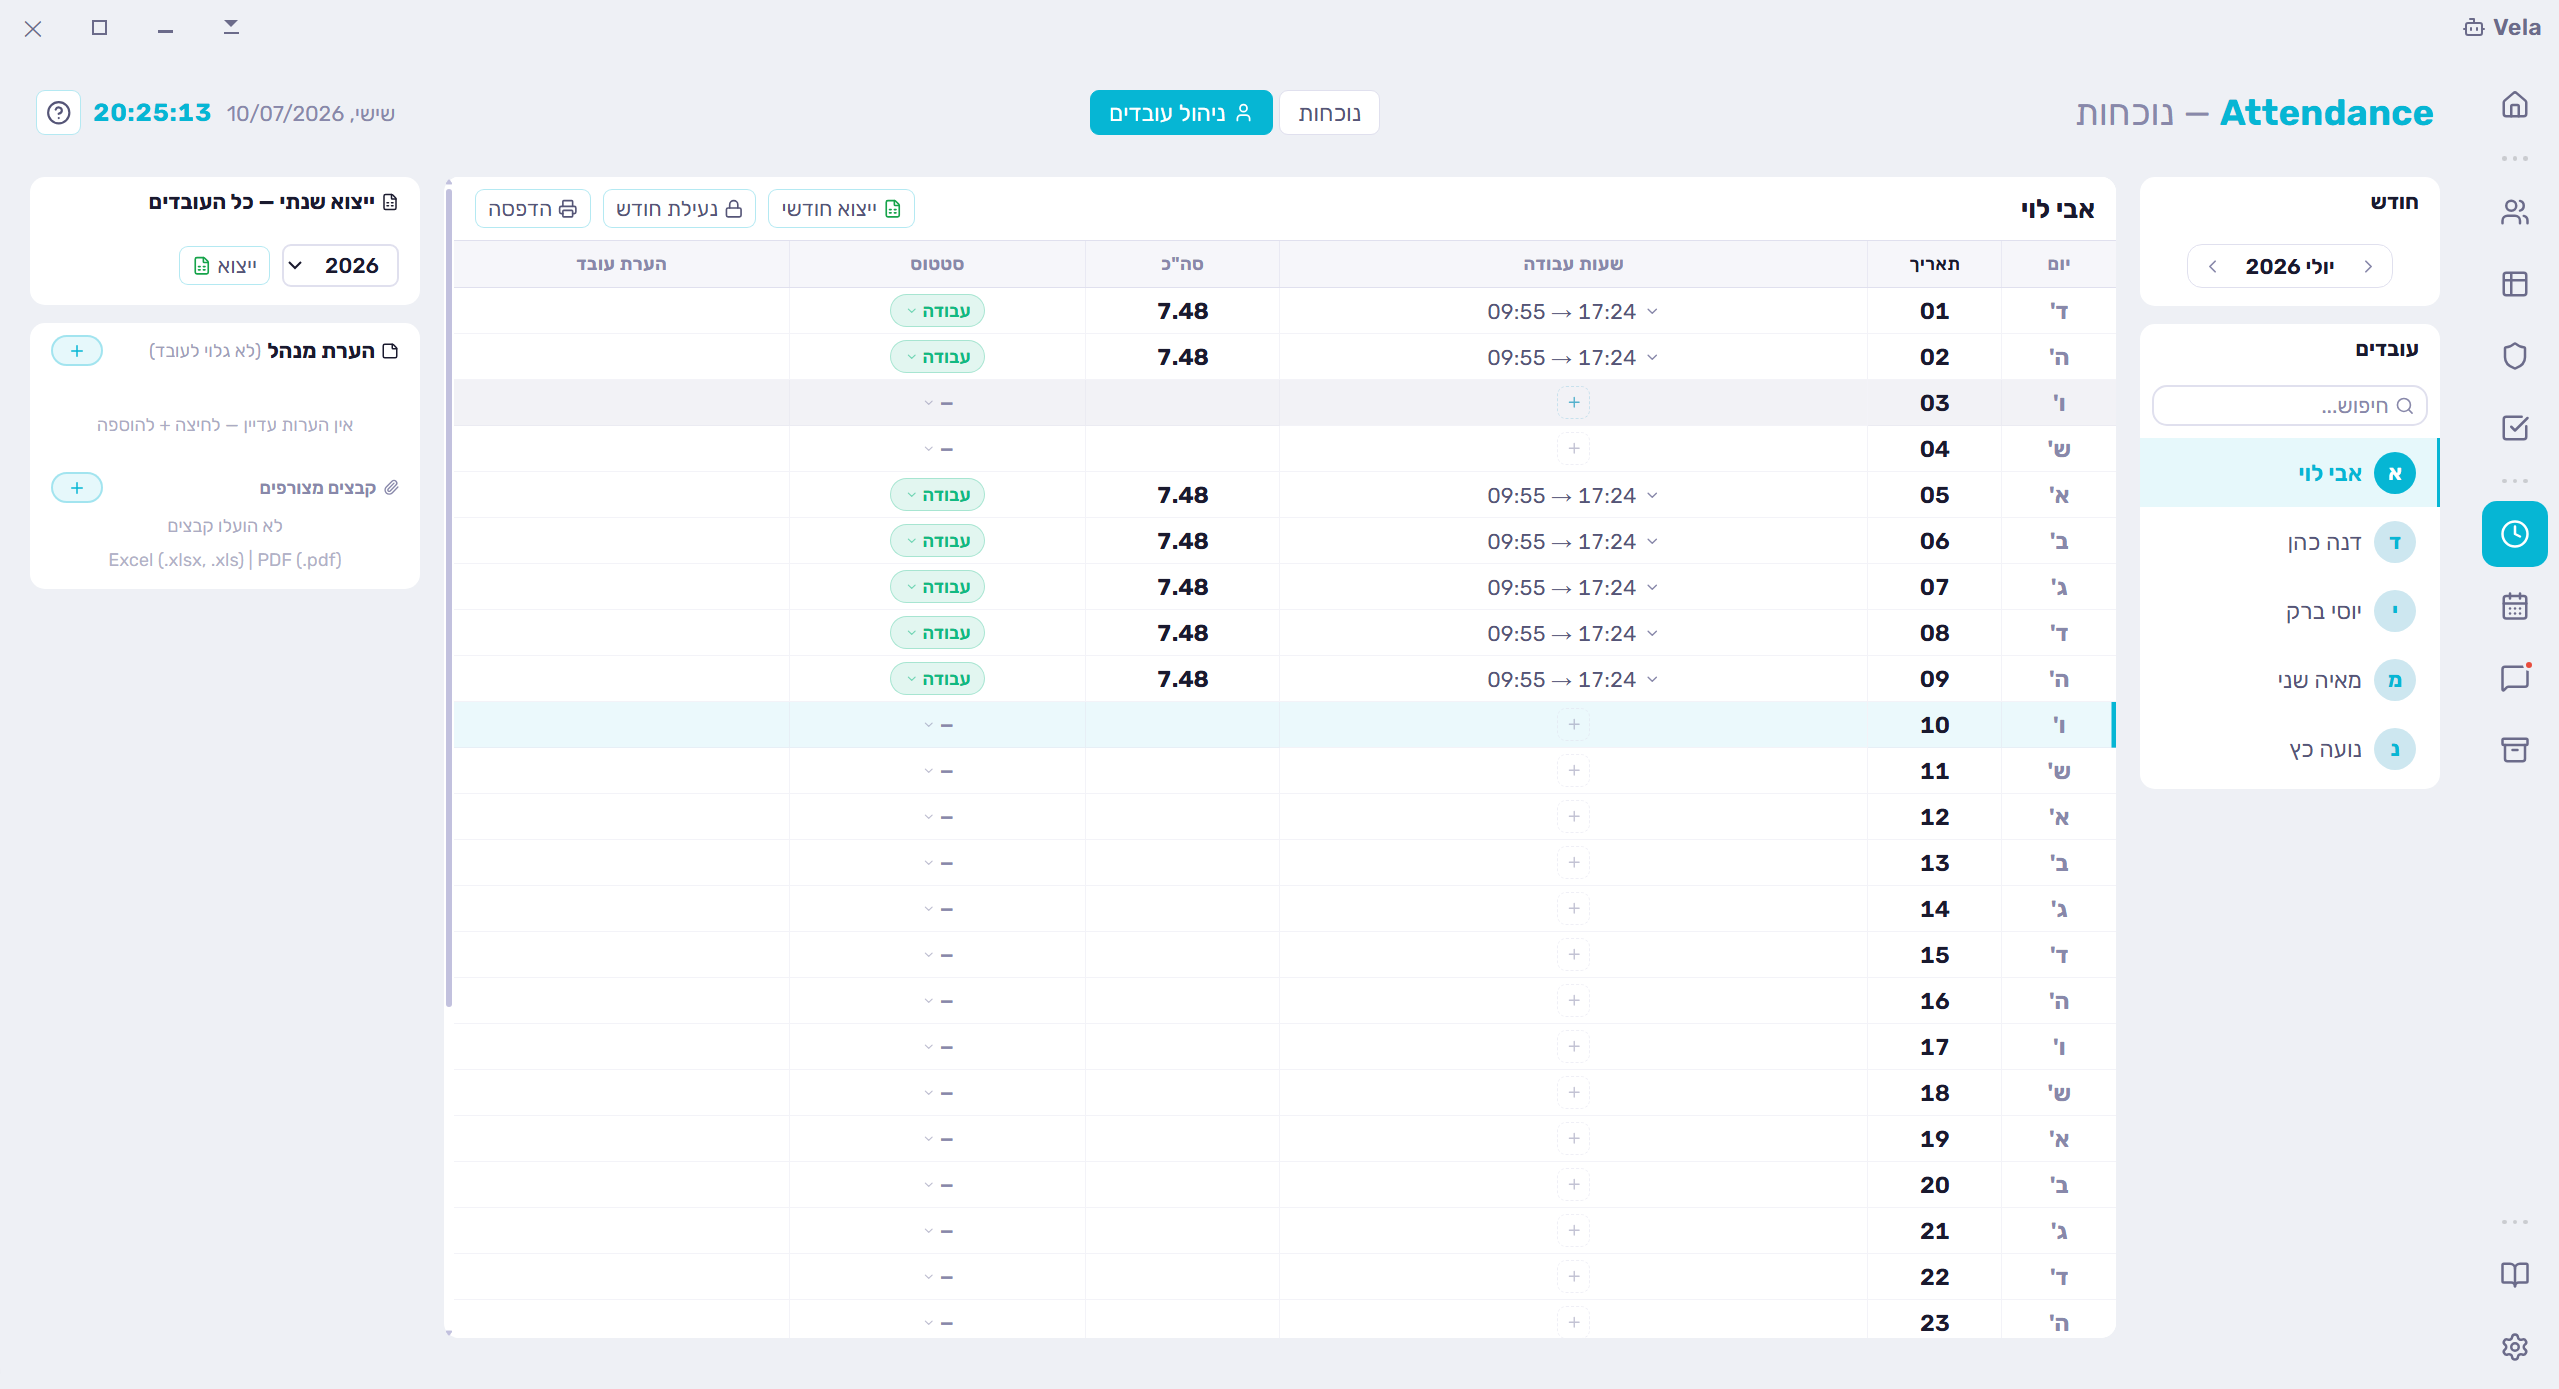Switch to the נוכחות tab
Screen dimensions: 2559x1389
(1329, 113)
